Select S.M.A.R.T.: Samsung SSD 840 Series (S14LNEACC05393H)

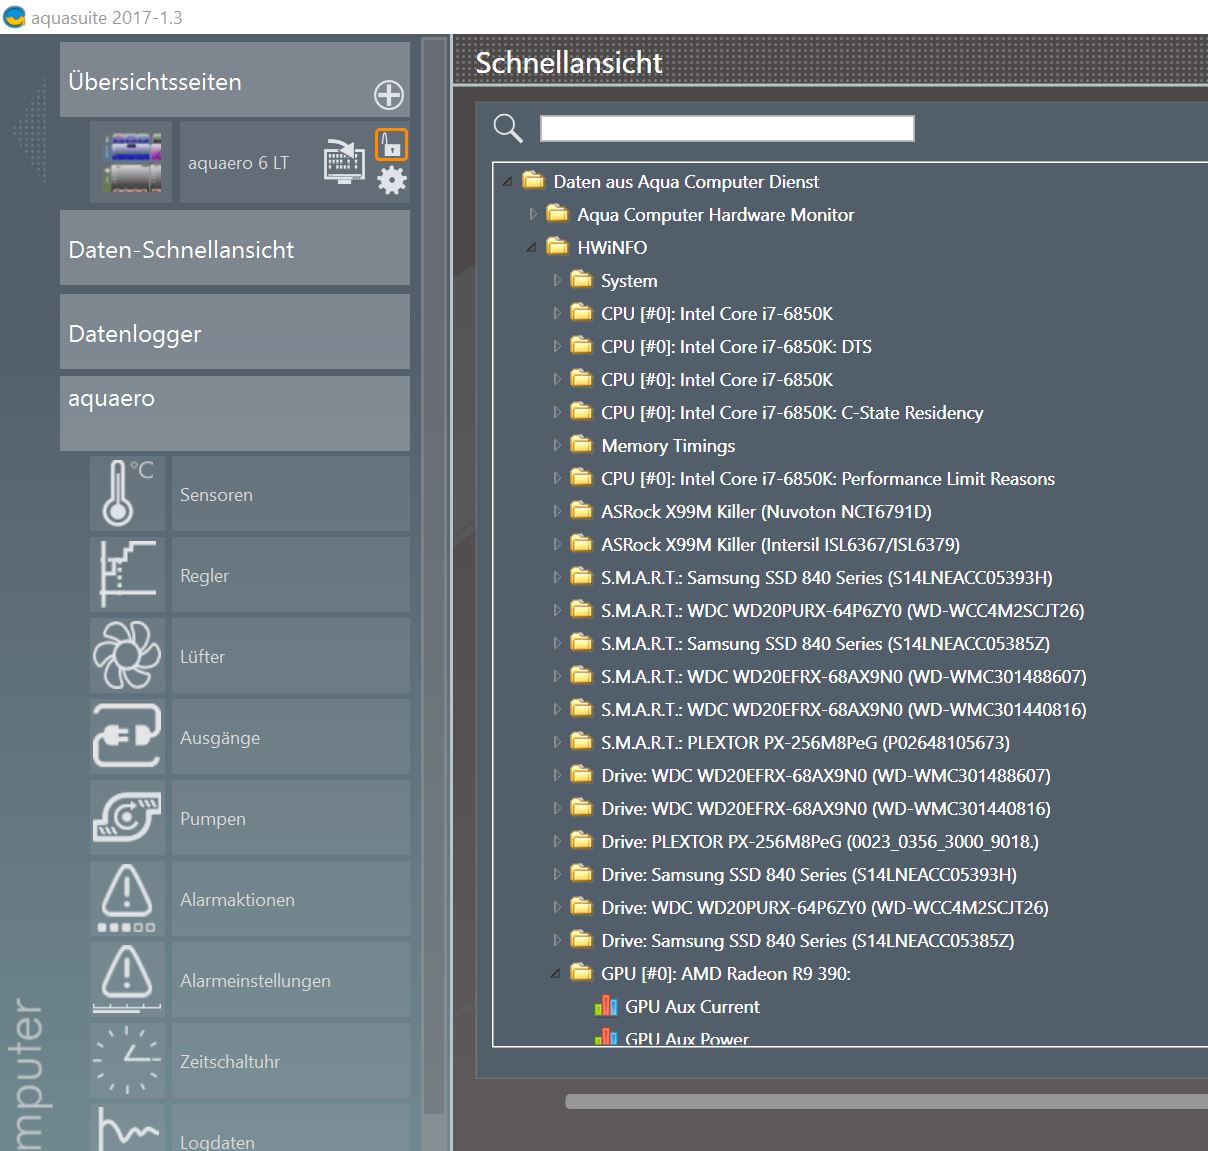[x=826, y=577]
